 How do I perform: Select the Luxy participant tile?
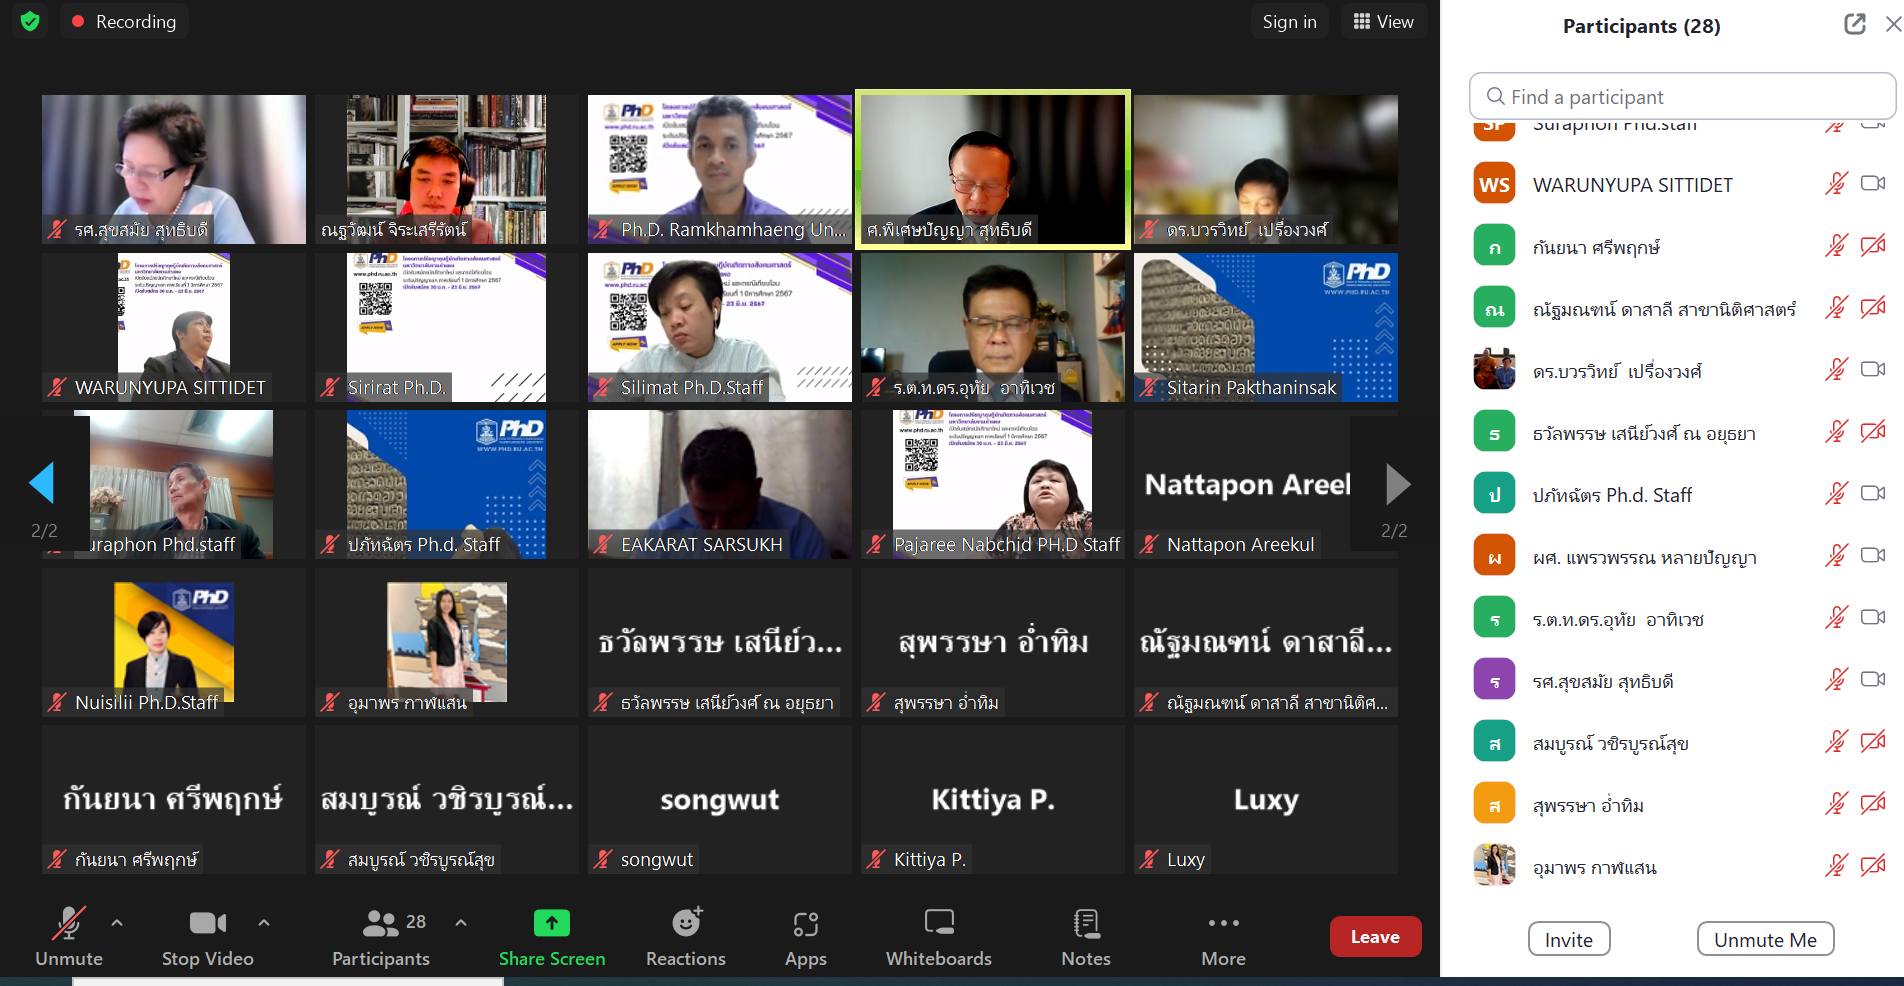[x=1266, y=800]
